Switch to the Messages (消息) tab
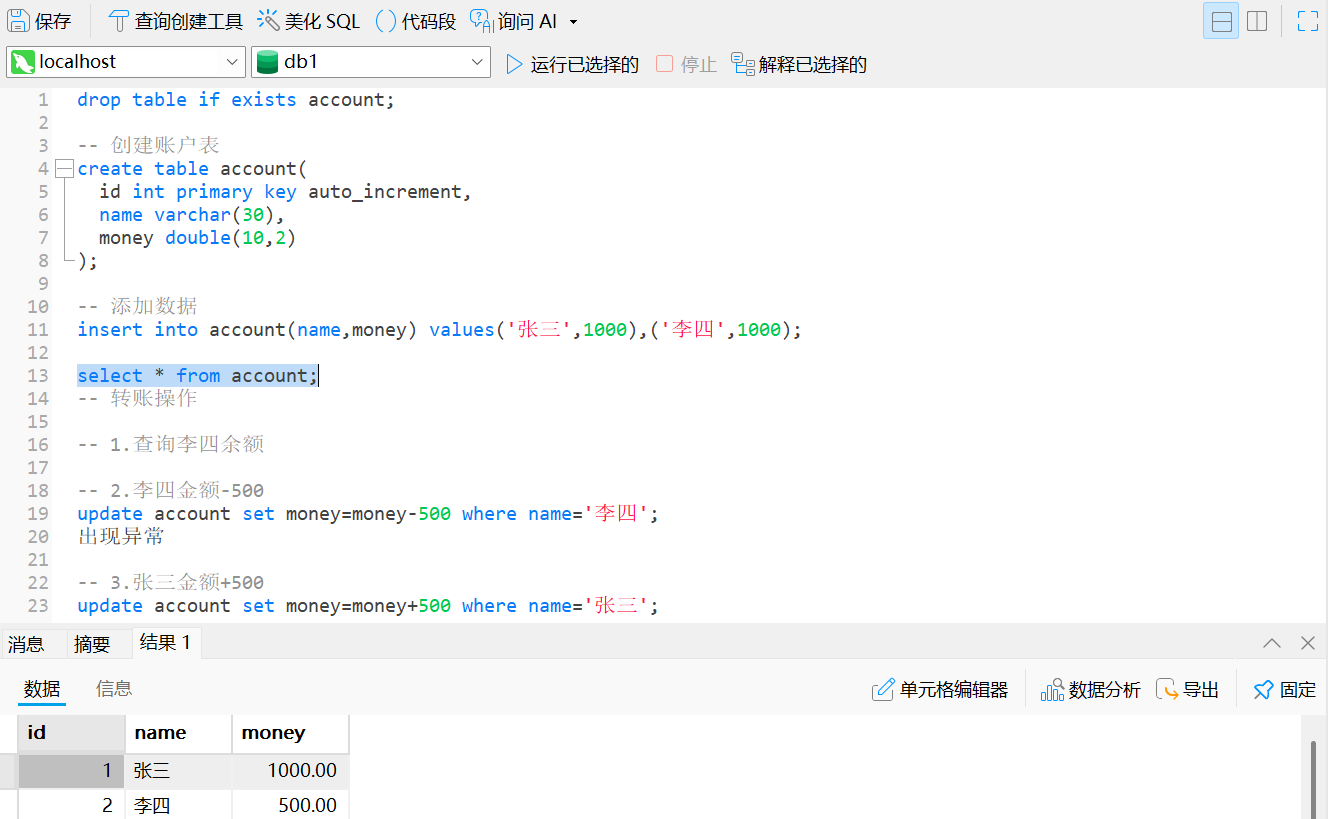 coord(26,644)
